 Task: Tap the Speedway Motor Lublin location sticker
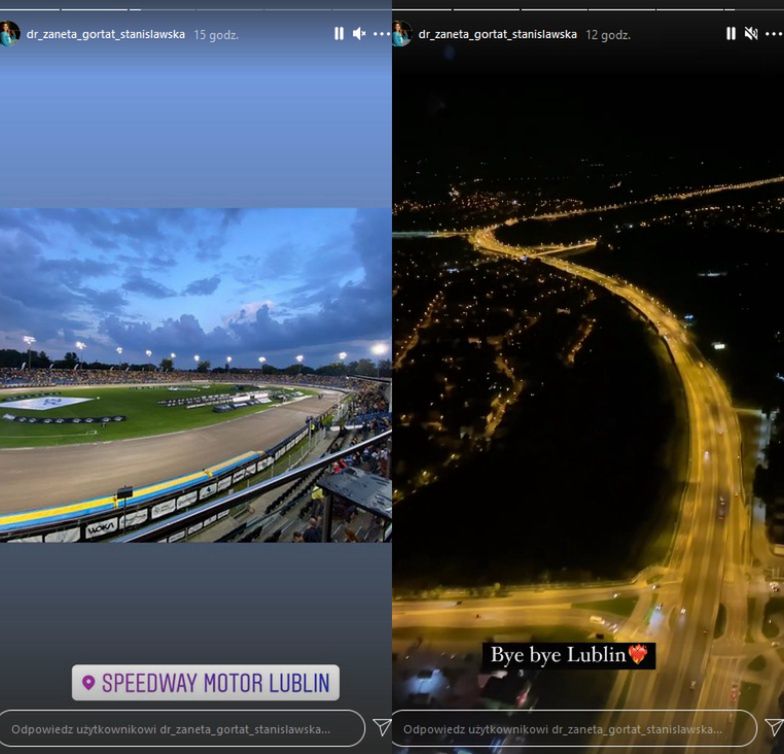pyautogui.click(x=206, y=682)
